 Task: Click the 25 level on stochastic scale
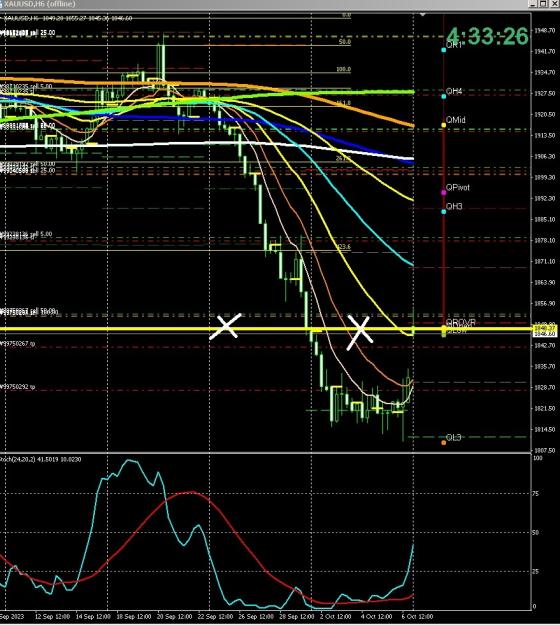tap(536, 572)
